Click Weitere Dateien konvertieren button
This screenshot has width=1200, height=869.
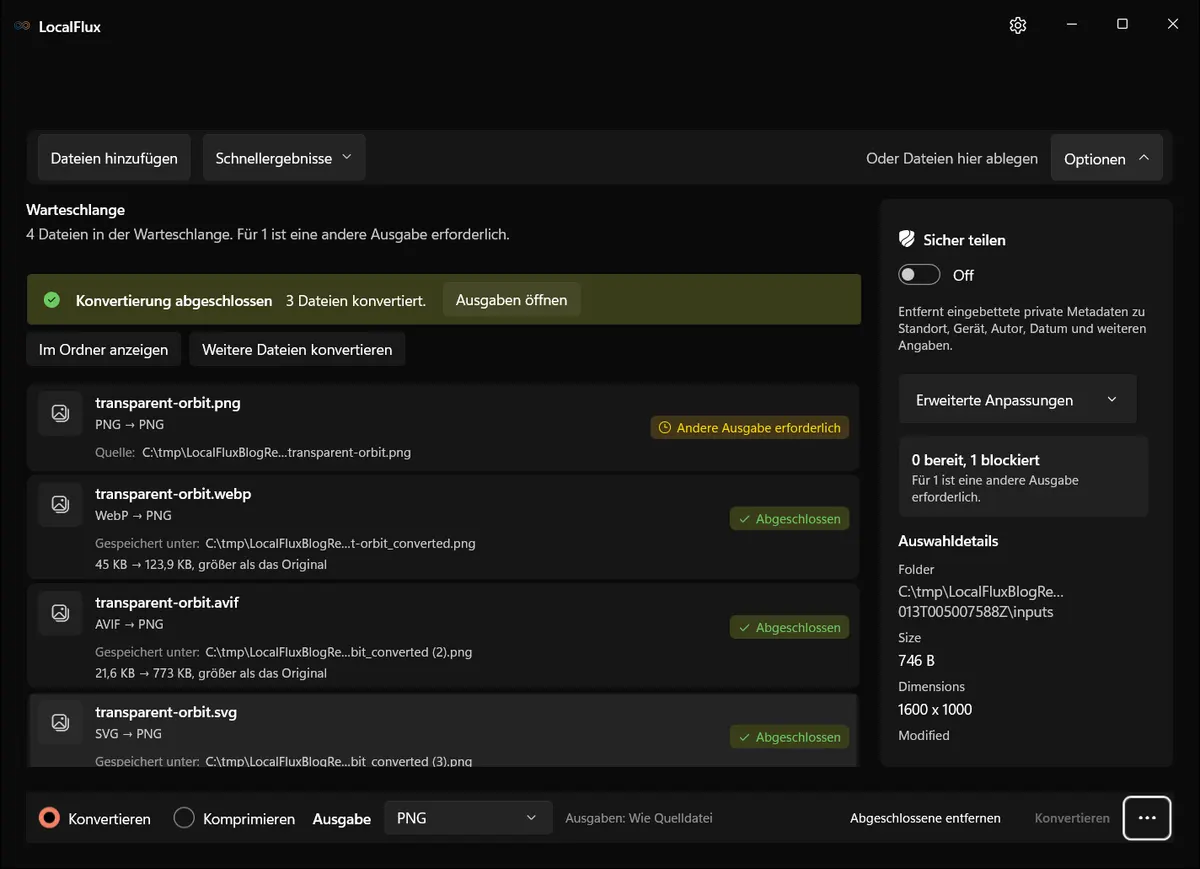pyautogui.click(x=297, y=350)
